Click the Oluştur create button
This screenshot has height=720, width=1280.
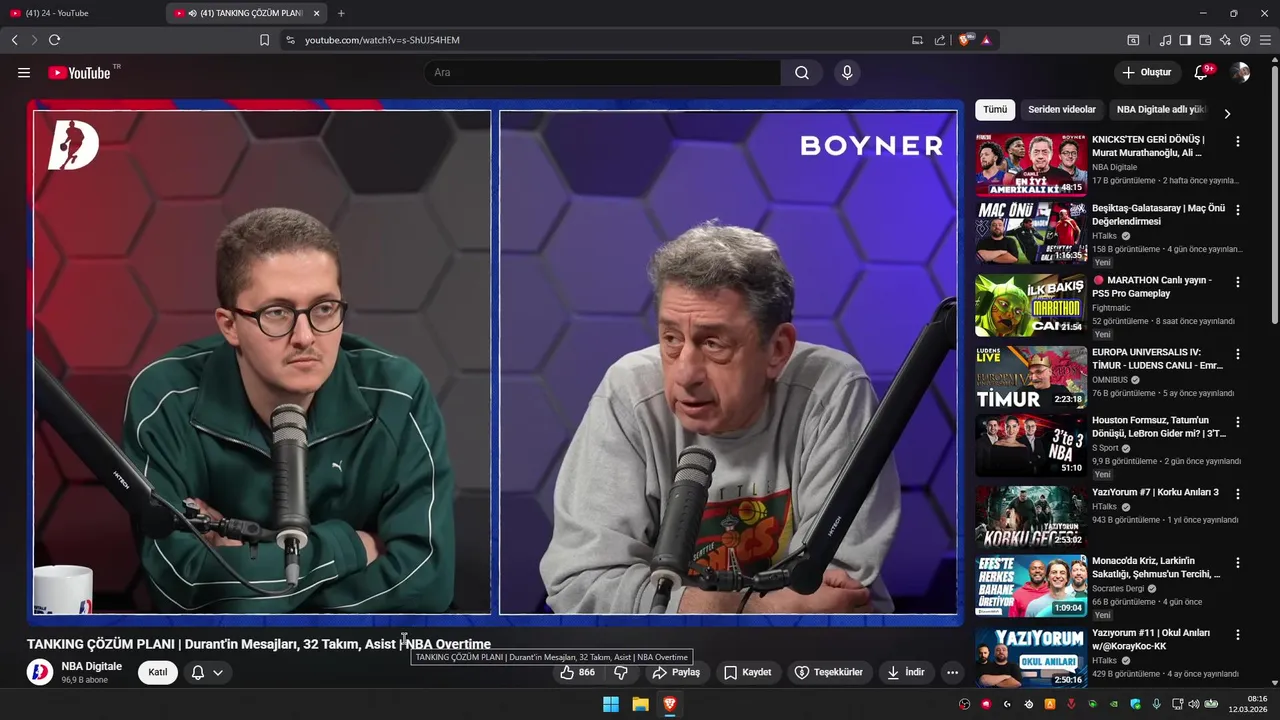1147,72
